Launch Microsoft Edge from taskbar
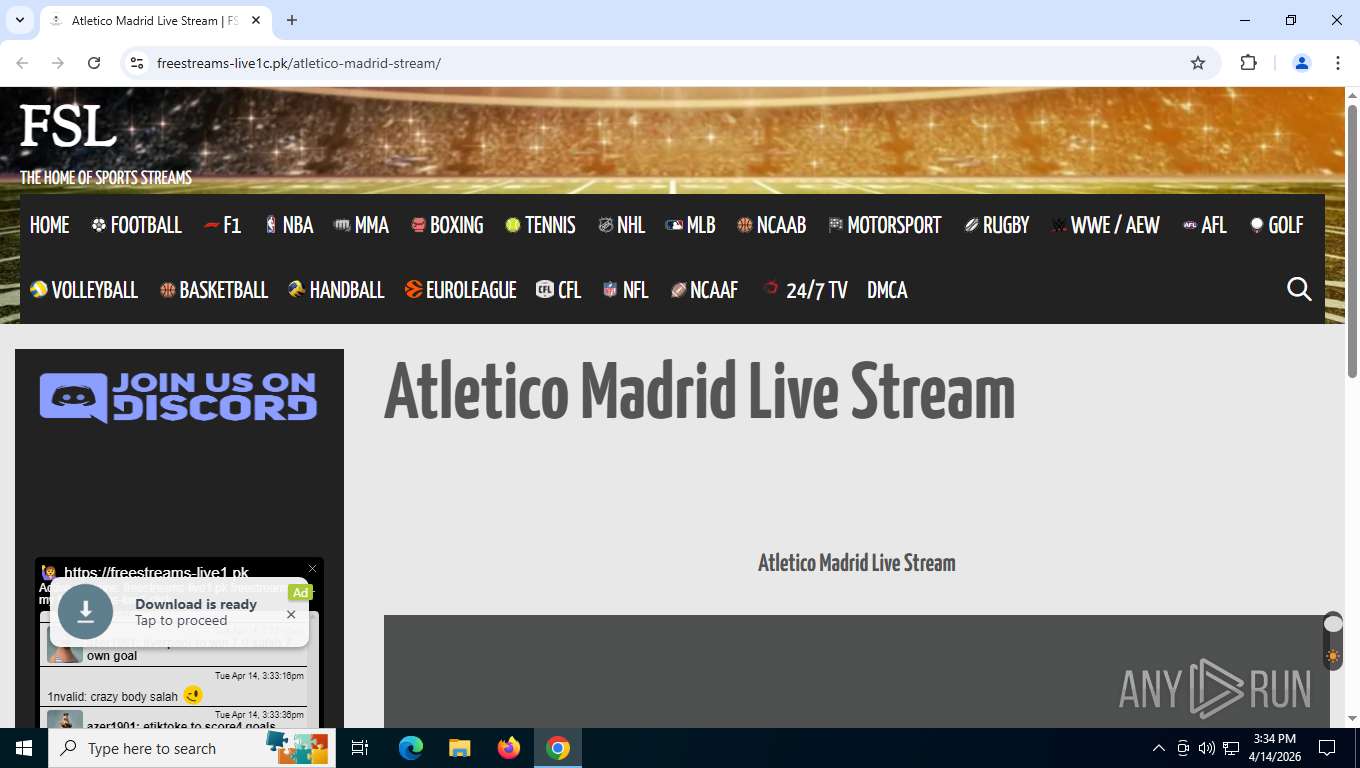Screen dimensions: 1360x768 (x=410, y=748)
